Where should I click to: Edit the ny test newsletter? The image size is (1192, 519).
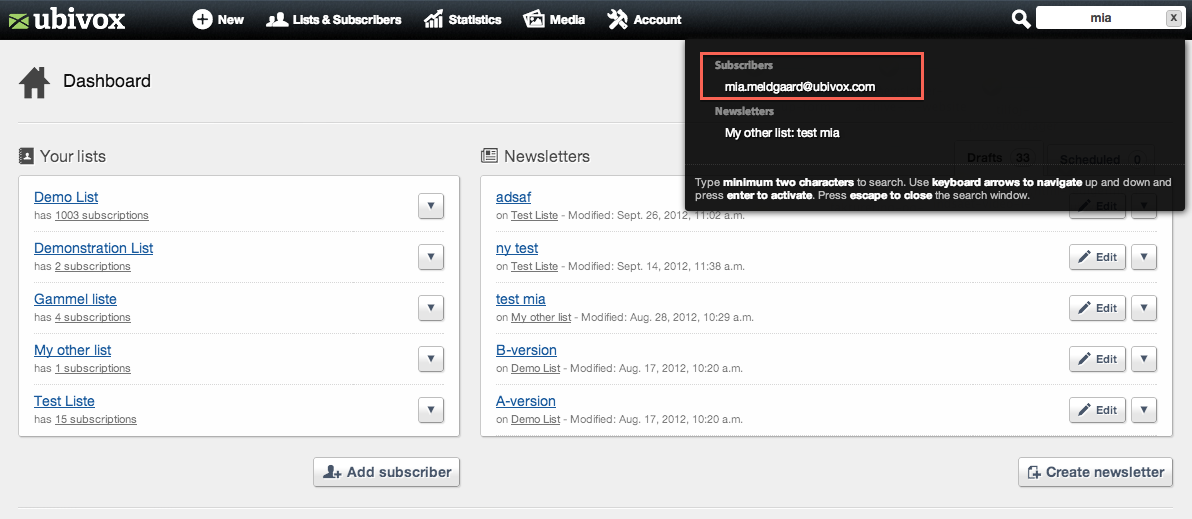[1098, 257]
